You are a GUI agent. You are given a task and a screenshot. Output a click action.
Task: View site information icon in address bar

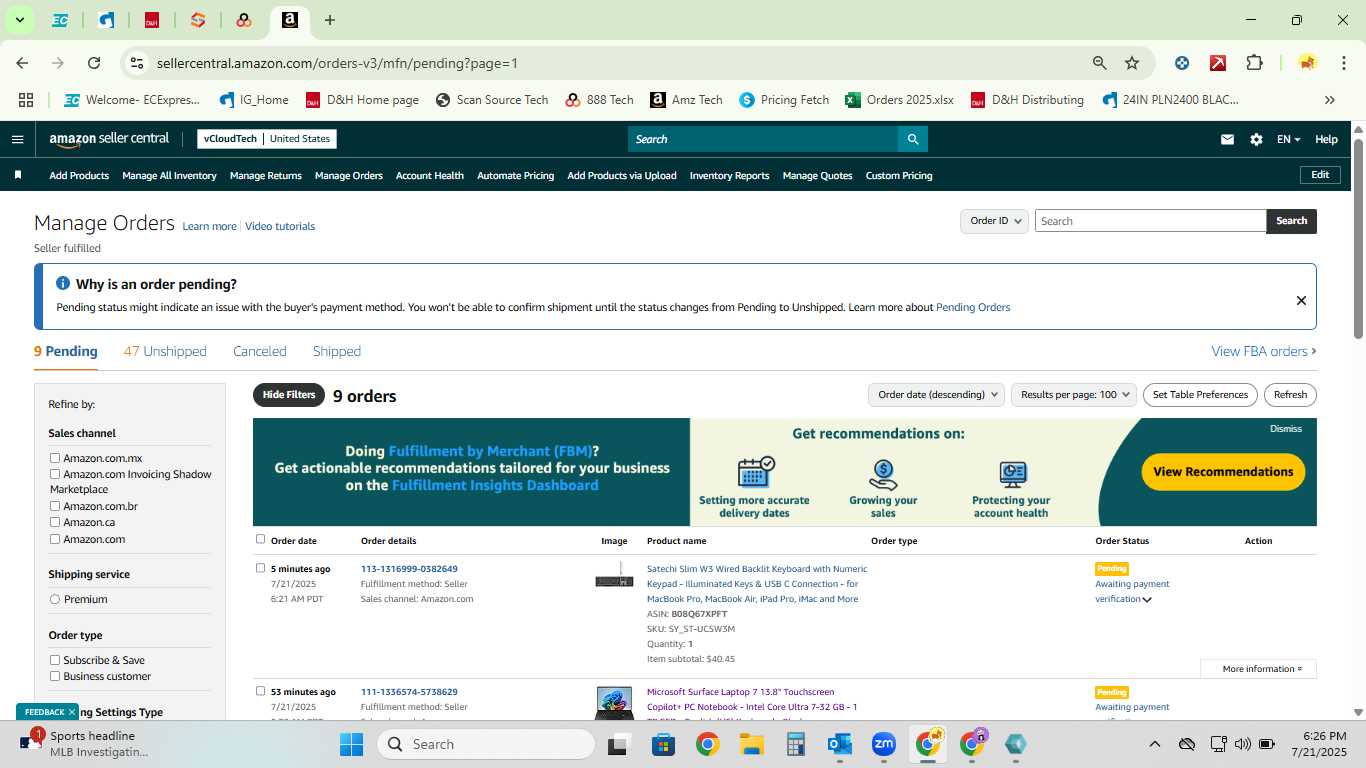tap(136, 63)
